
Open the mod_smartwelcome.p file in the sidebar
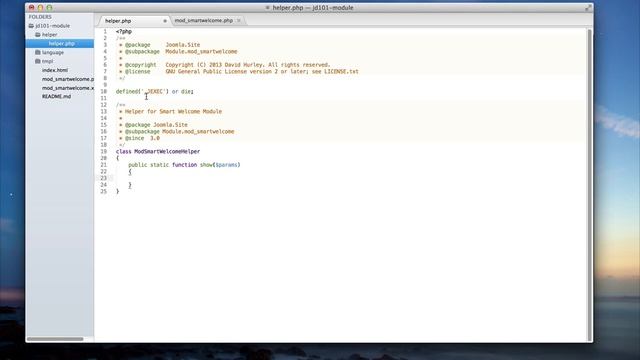(x=68, y=79)
